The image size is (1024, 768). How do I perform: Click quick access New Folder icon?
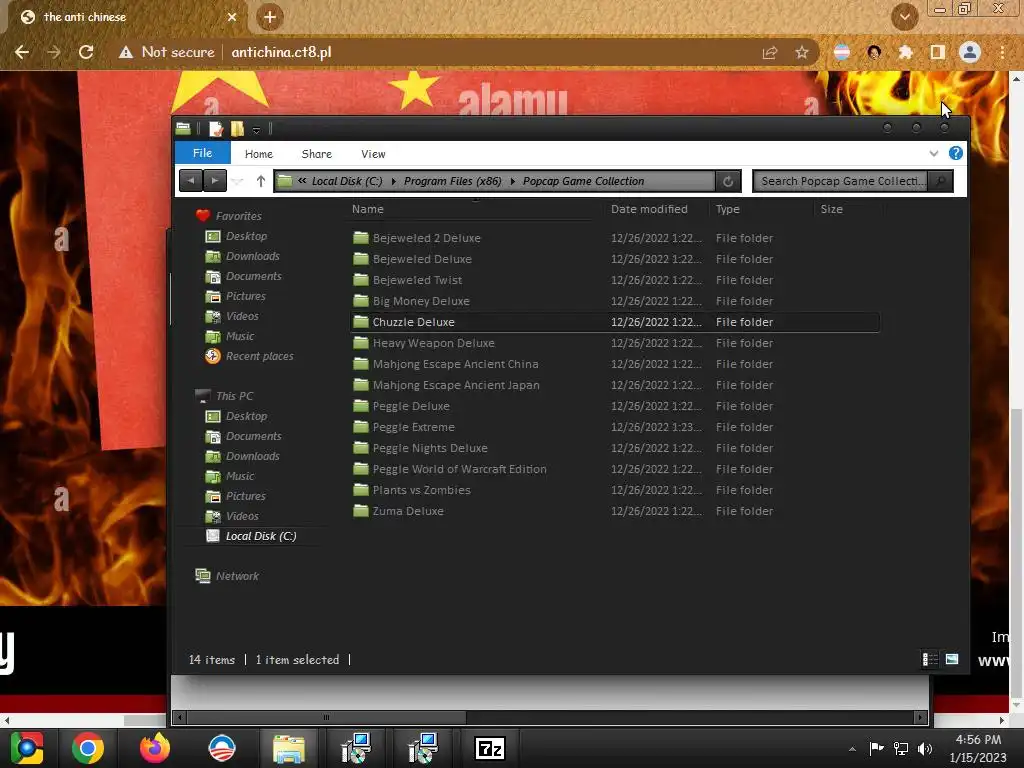pyautogui.click(x=237, y=129)
